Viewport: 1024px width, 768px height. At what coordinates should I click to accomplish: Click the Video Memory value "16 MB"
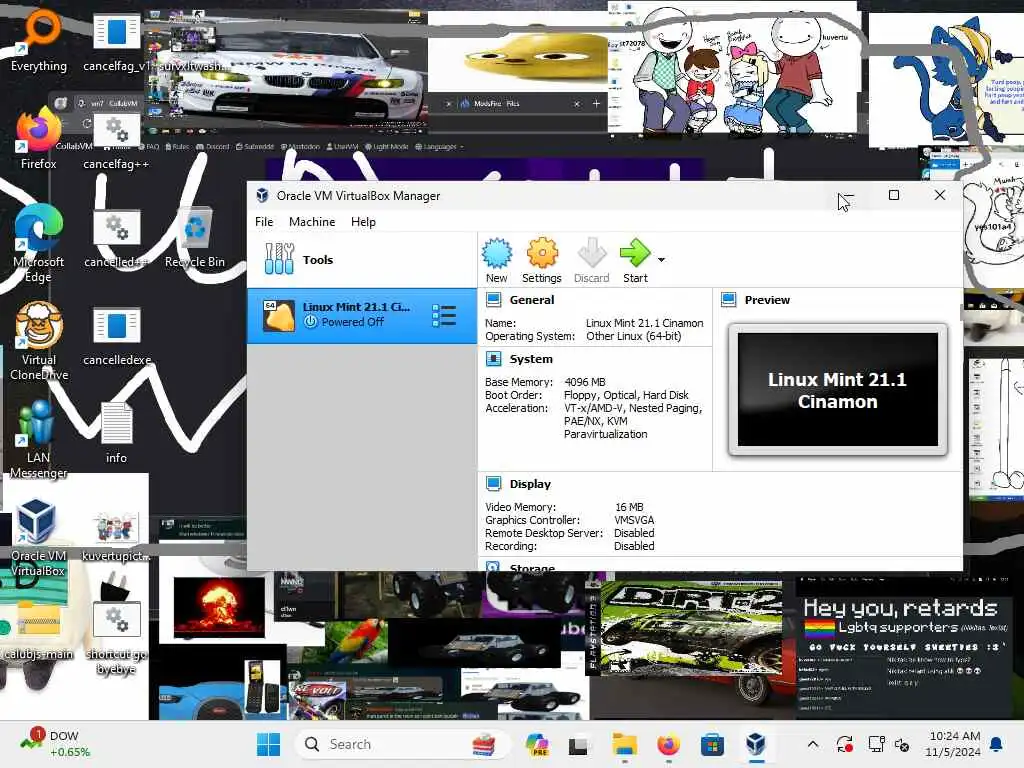point(630,507)
